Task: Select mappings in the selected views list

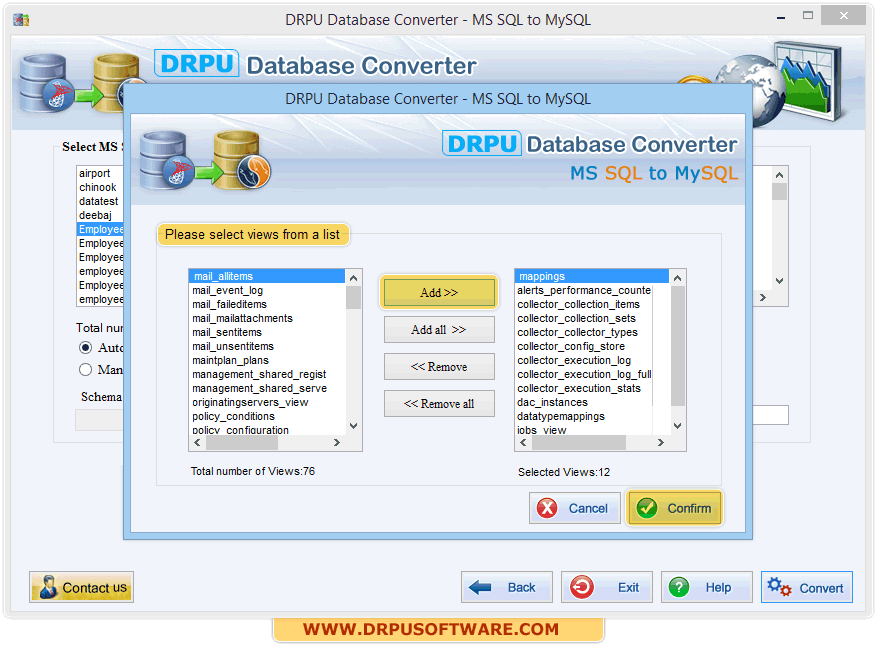Action: pos(592,276)
